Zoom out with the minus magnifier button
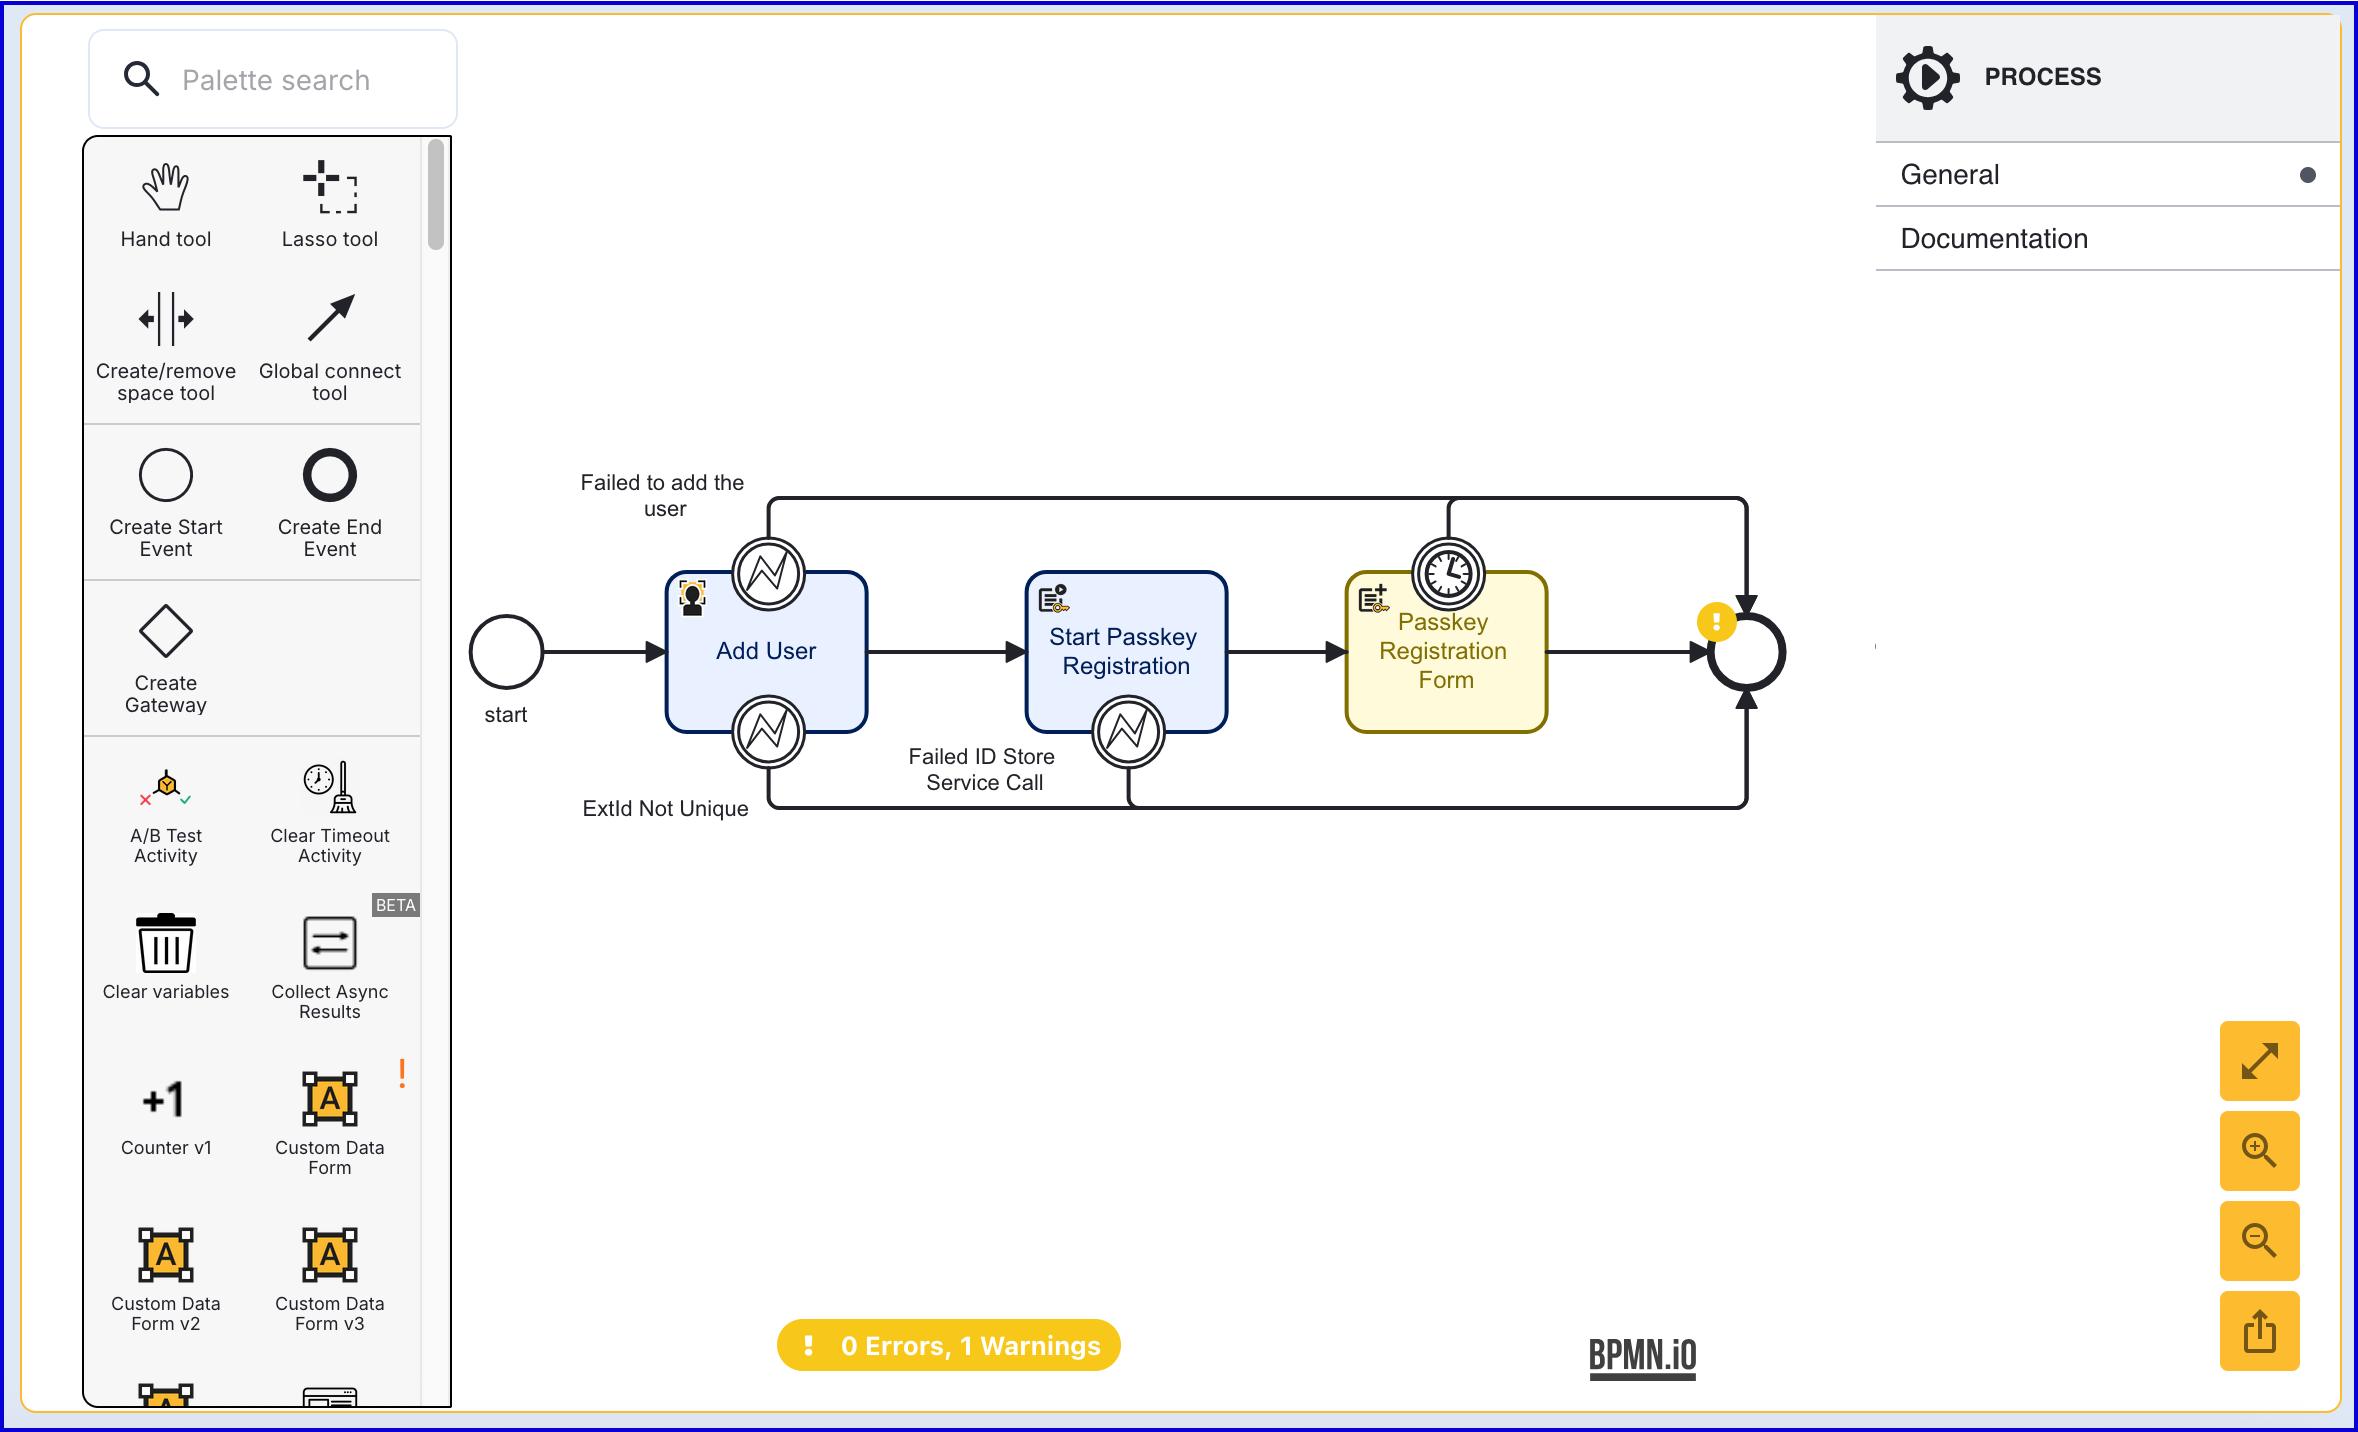 (x=2259, y=1241)
